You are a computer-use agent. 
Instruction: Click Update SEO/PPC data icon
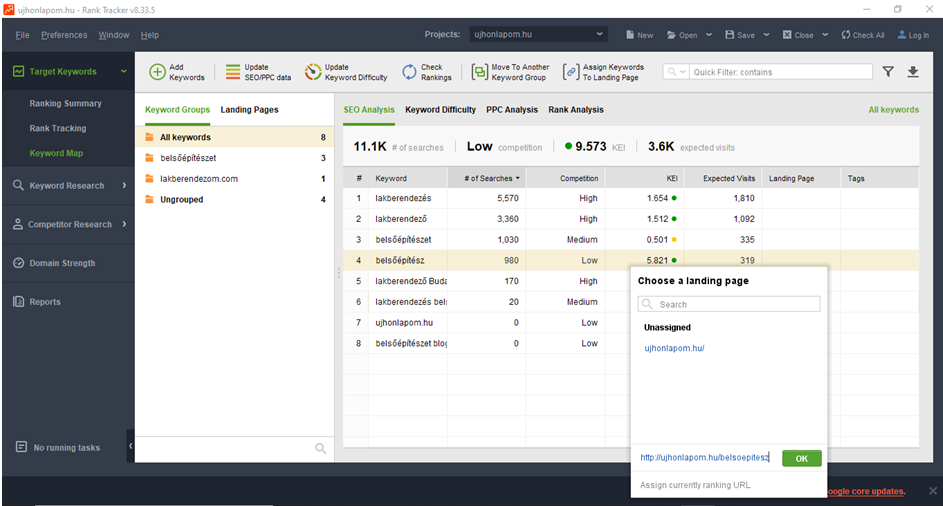(x=233, y=72)
